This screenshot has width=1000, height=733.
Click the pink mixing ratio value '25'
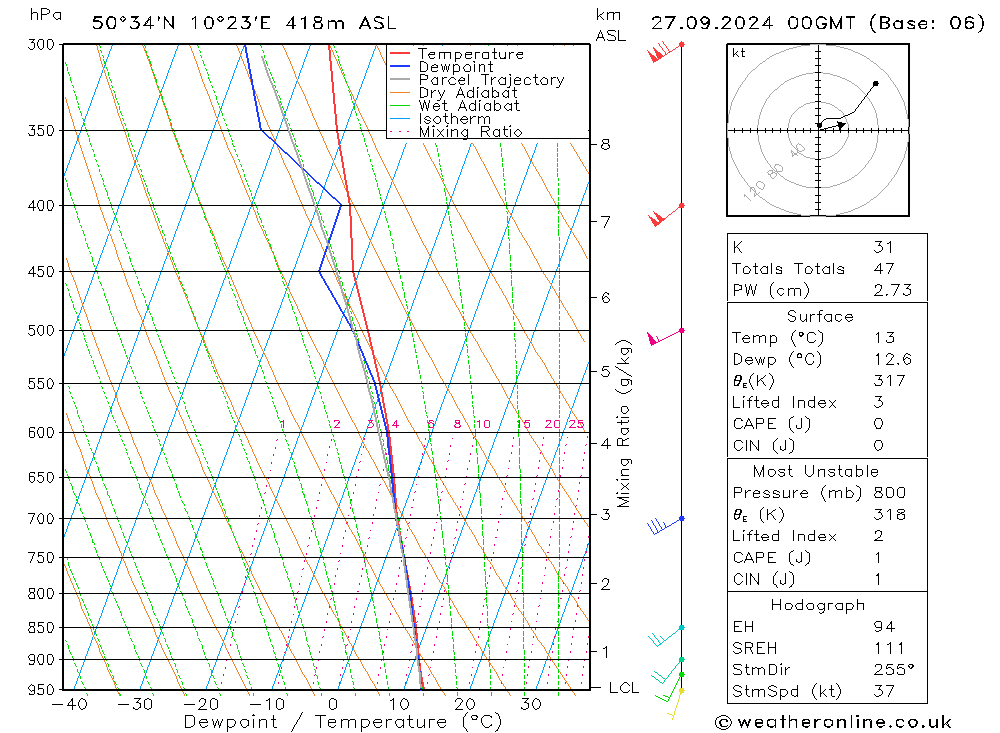(x=577, y=424)
